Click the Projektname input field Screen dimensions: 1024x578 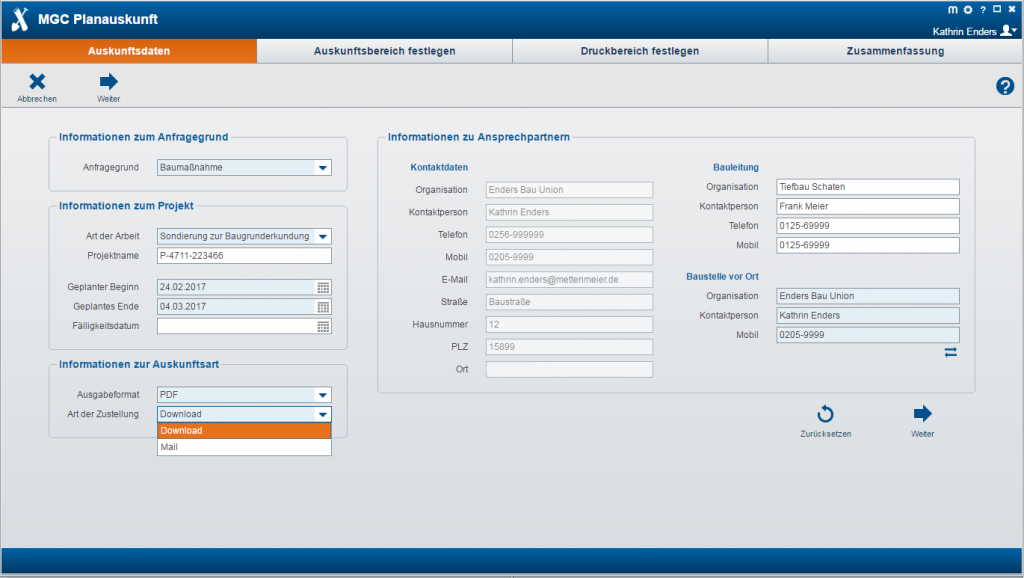point(244,256)
